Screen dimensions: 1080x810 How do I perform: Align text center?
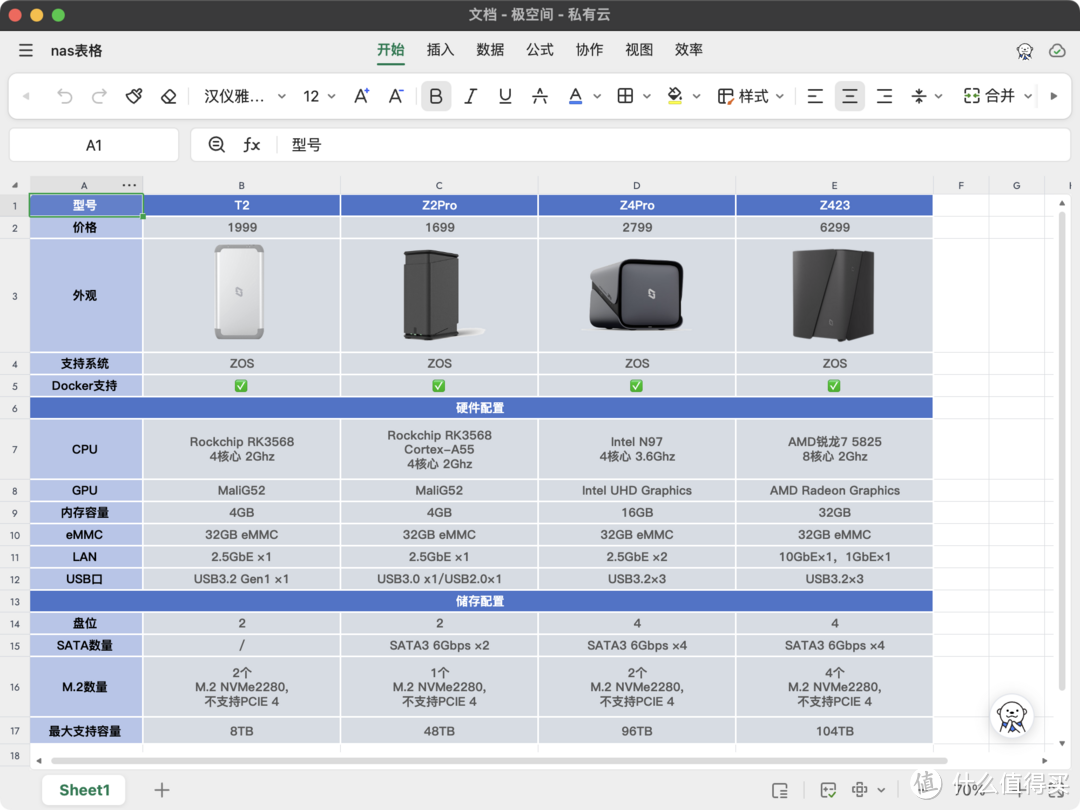[850, 96]
